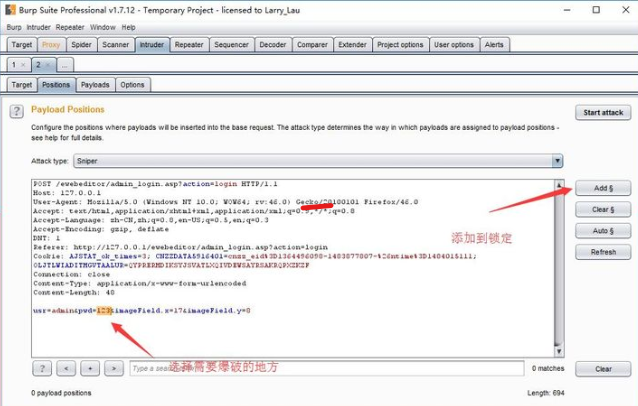Screen dimensions: 638x406
Task: Close Intruder attack tab 2
Action: 48,65
